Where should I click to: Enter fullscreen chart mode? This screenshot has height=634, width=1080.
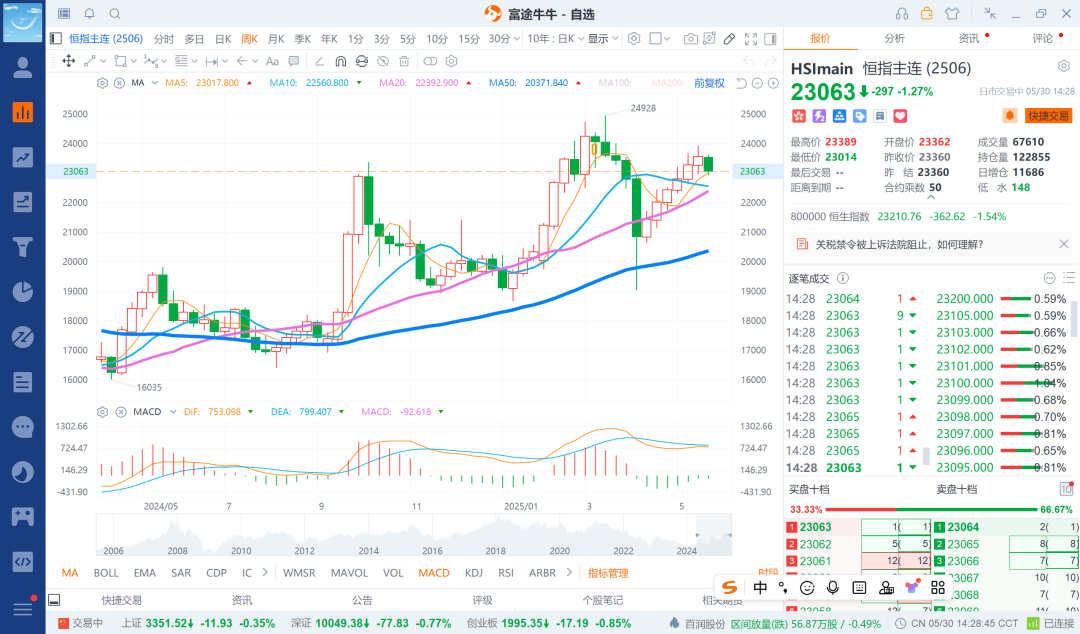[x=751, y=39]
